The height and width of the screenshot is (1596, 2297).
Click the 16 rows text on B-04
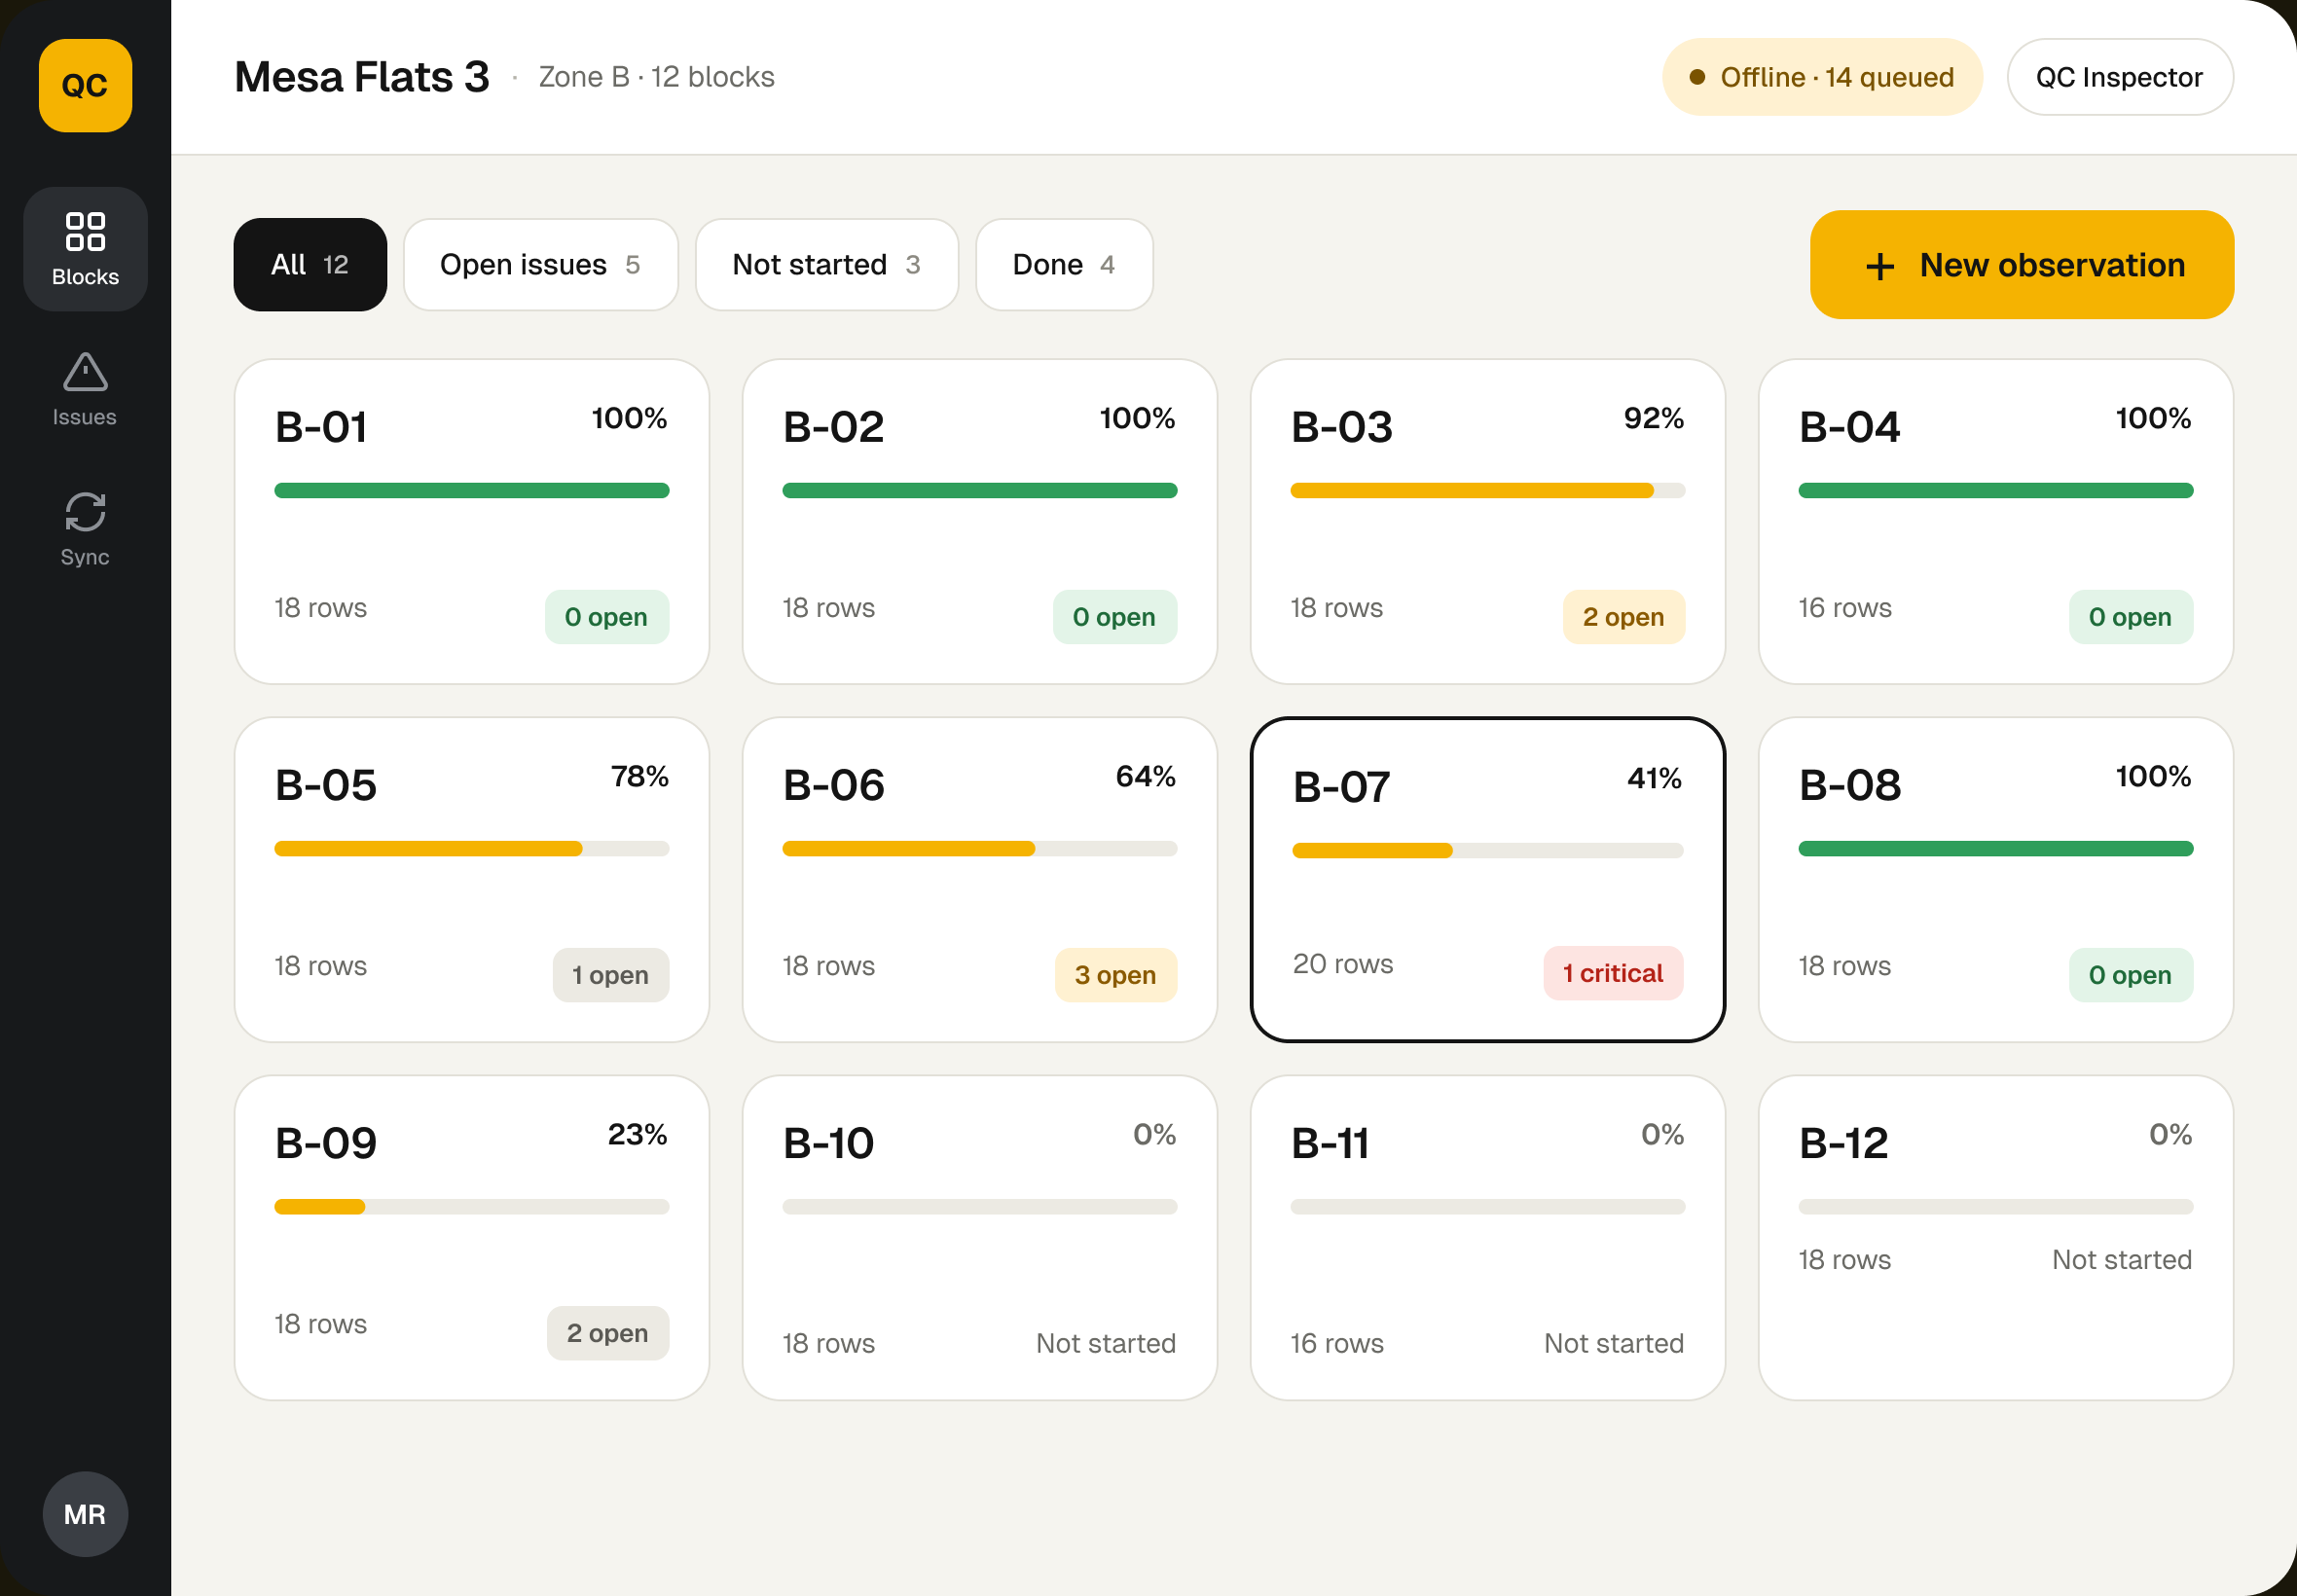pyautogui.click(x=1845, y=608)
